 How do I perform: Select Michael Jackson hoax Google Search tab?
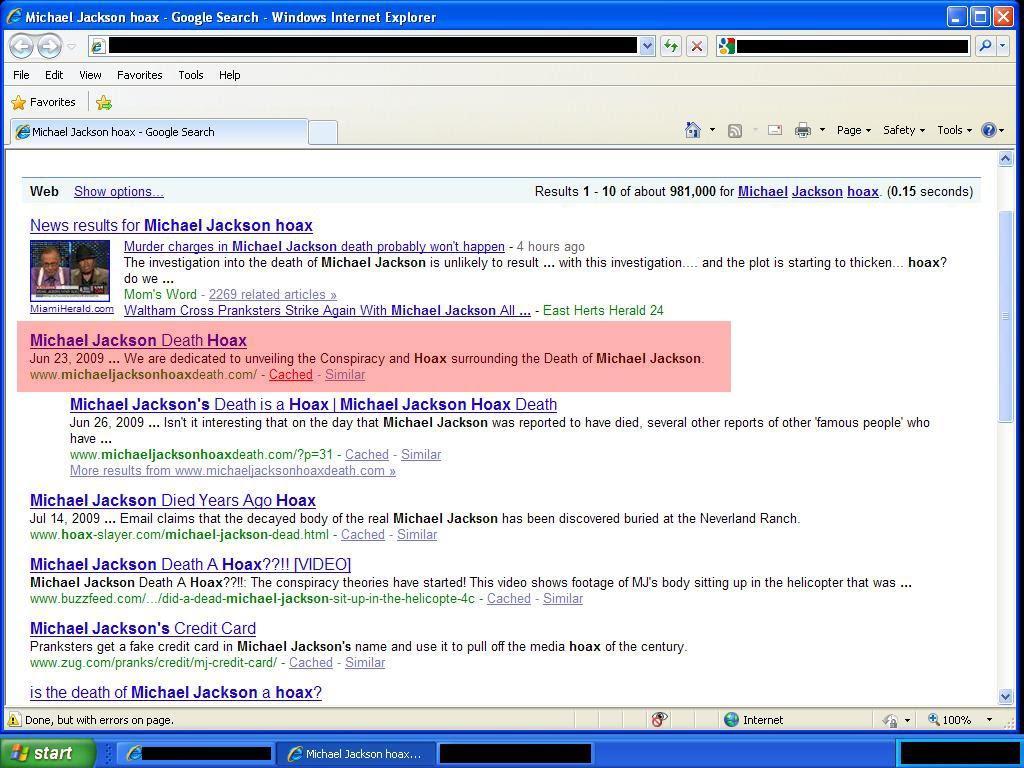tap(159, 131)
